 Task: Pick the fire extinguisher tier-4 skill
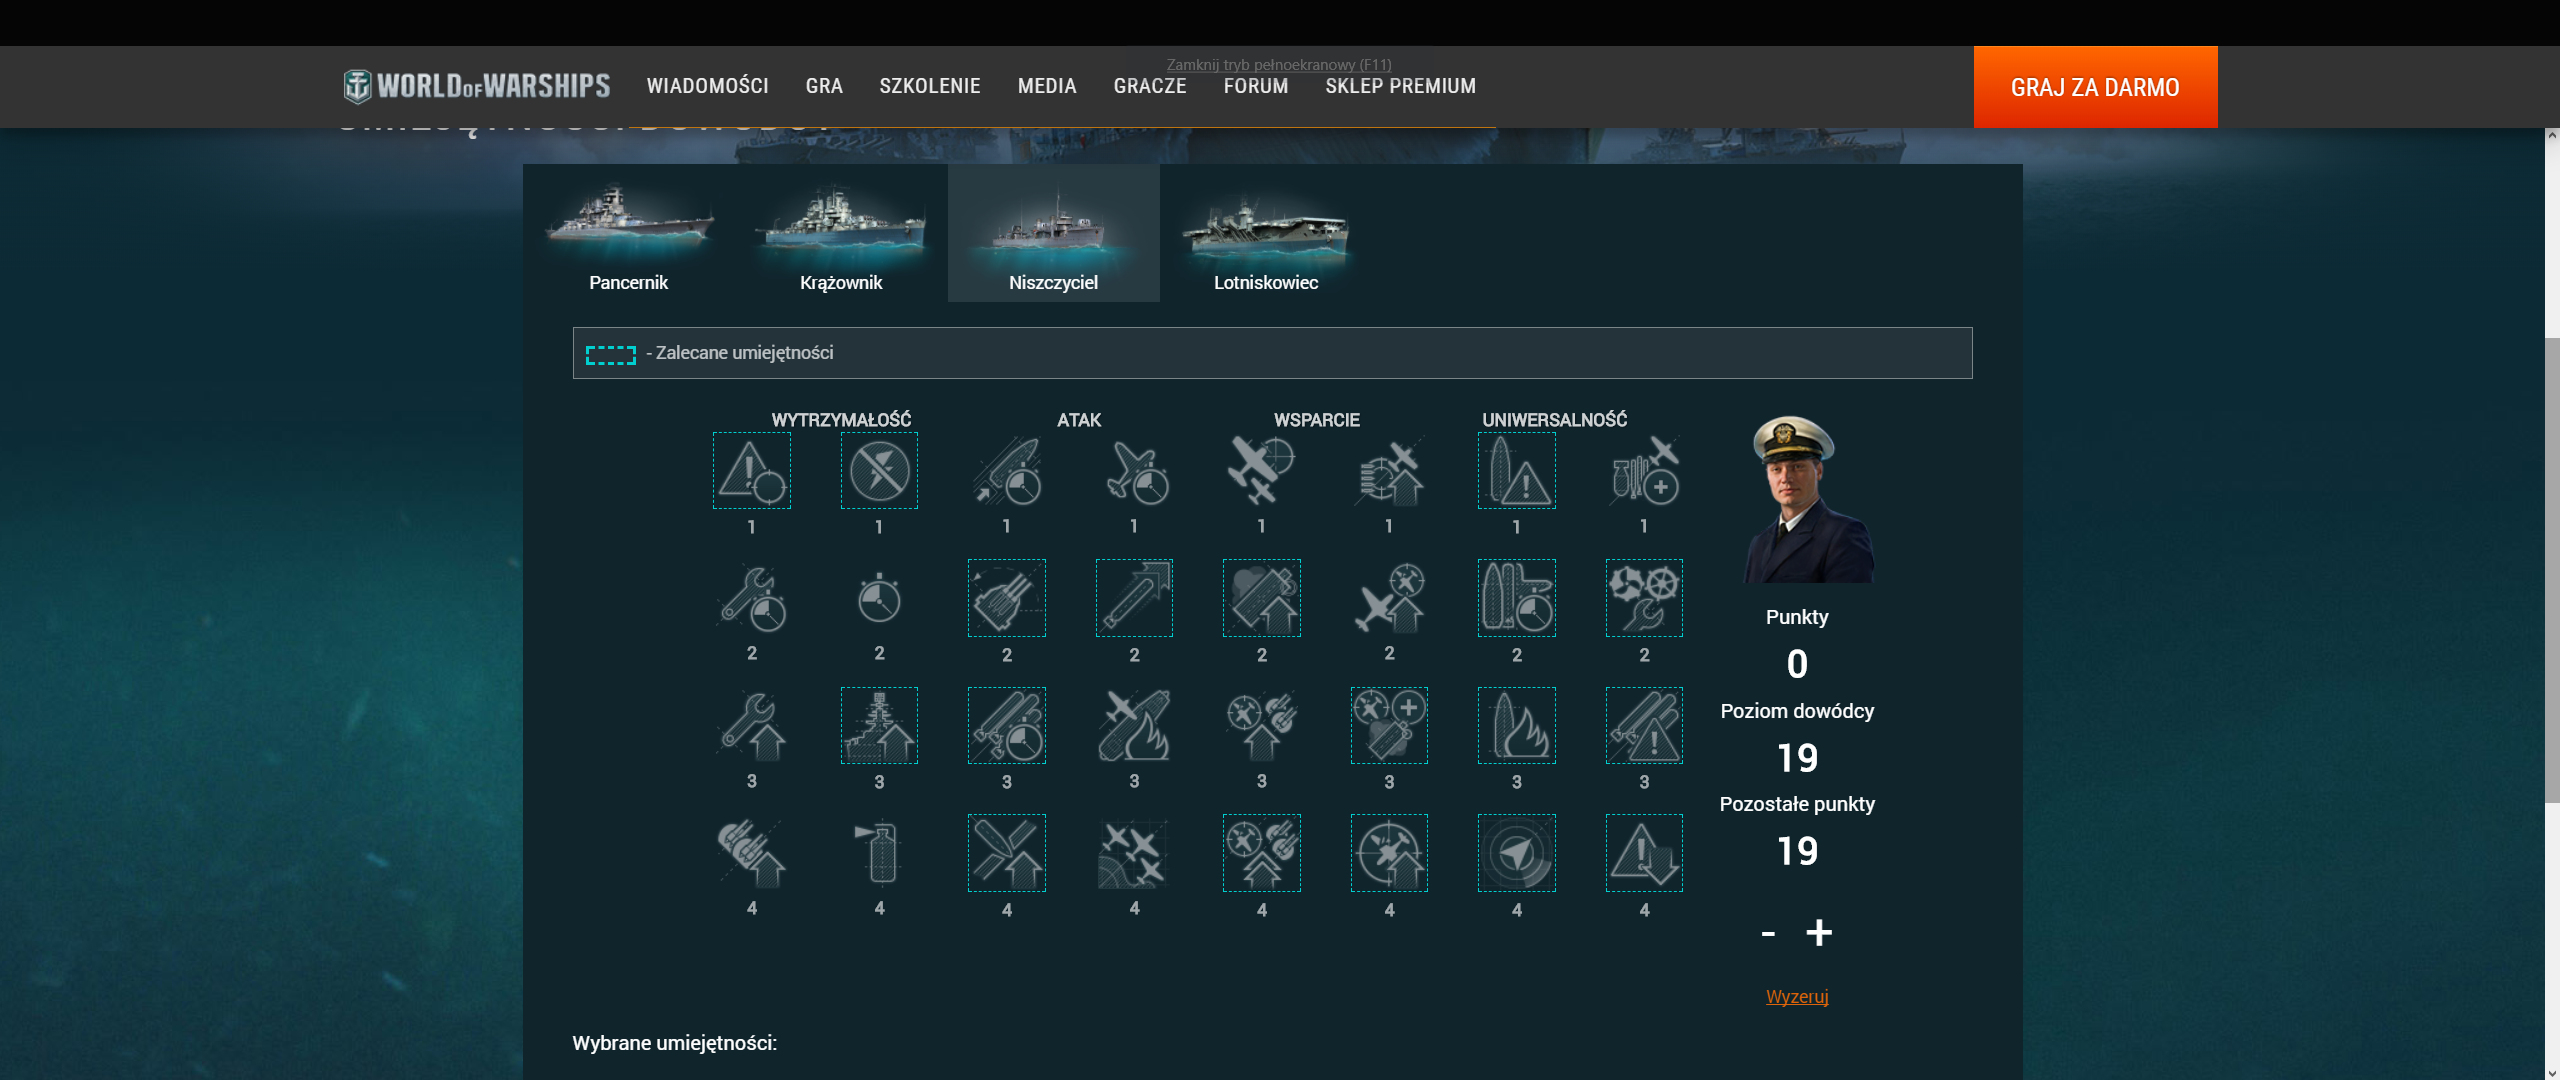[879, 853]
